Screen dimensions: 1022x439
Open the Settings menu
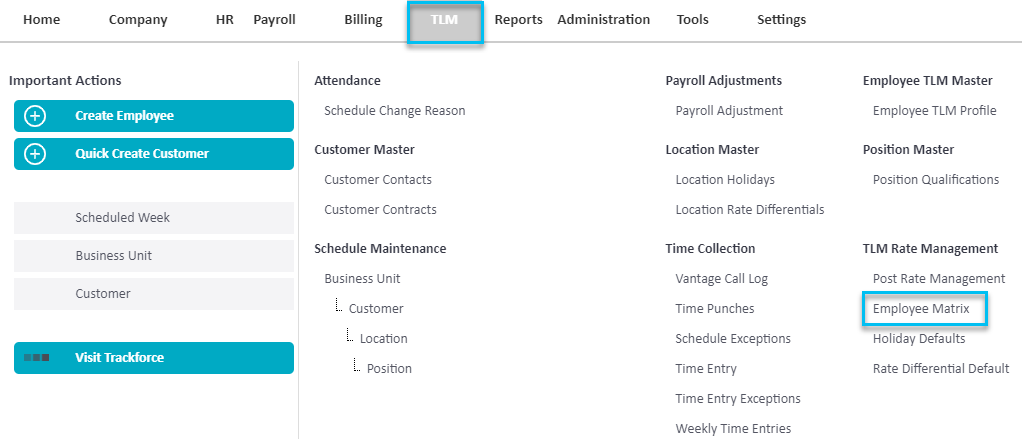point(781,20)
